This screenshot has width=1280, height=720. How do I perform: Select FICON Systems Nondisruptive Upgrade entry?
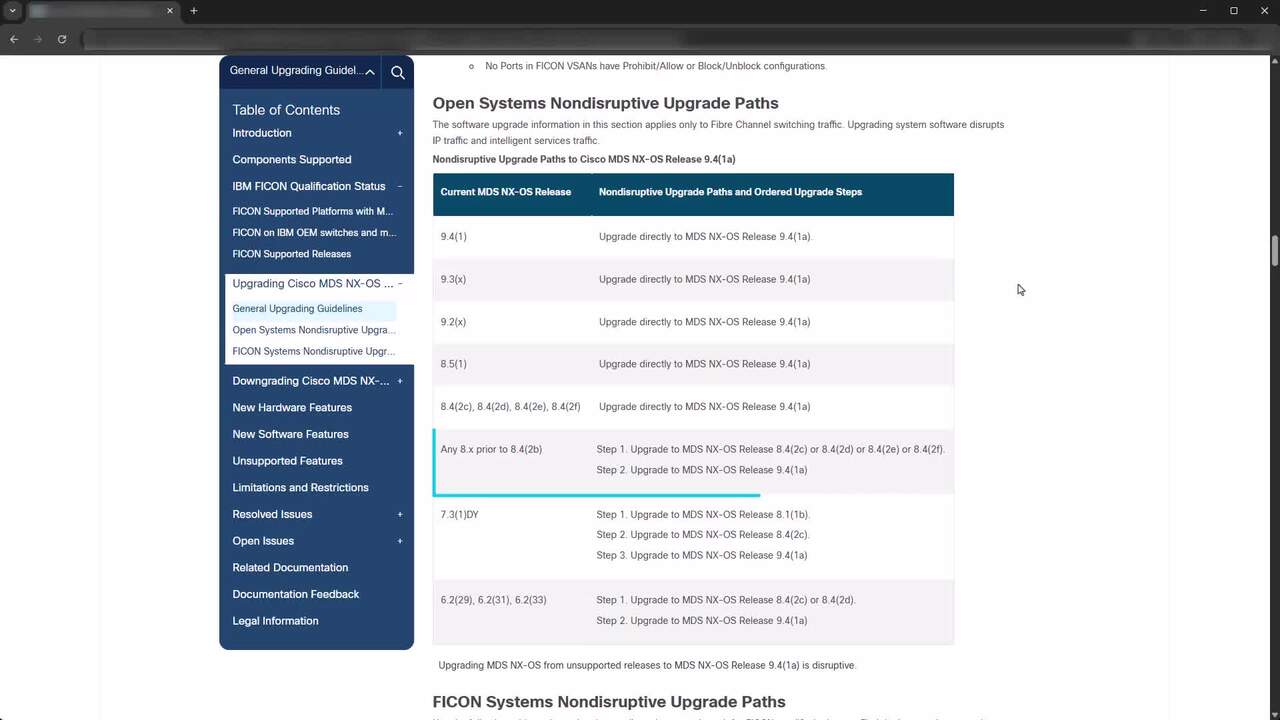click(314, 352)
